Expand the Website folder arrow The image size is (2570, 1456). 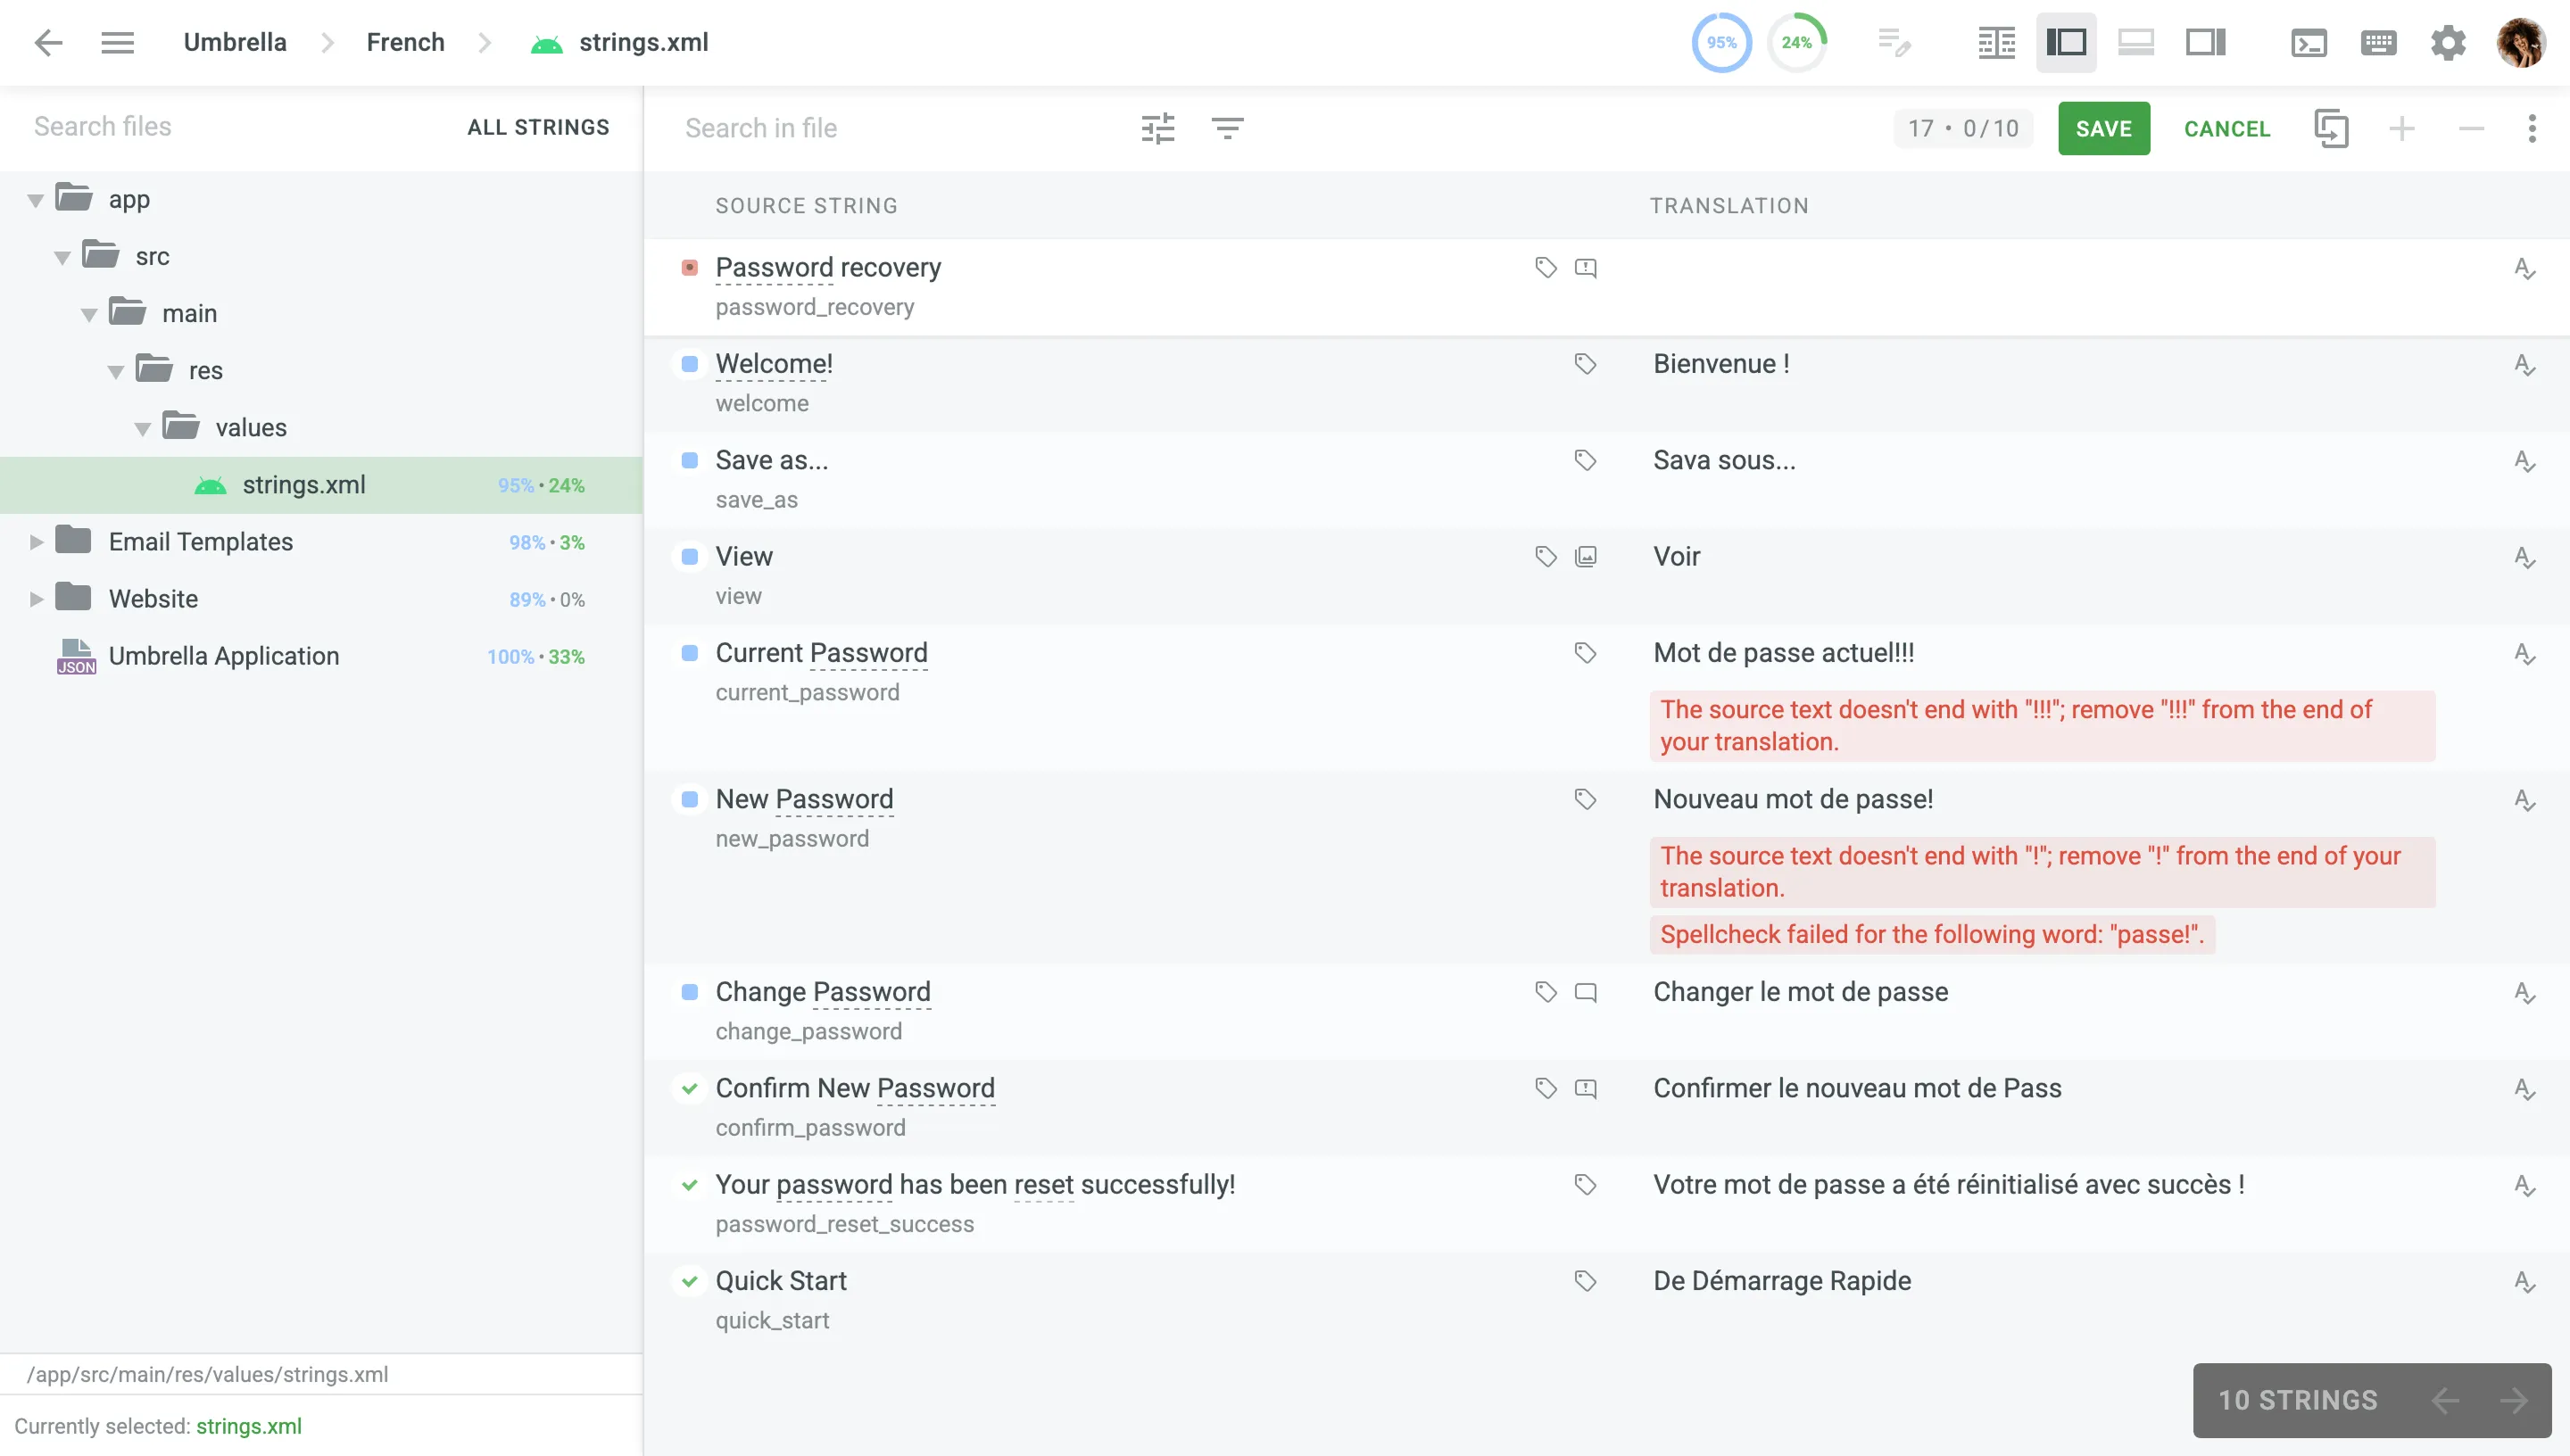36,599
